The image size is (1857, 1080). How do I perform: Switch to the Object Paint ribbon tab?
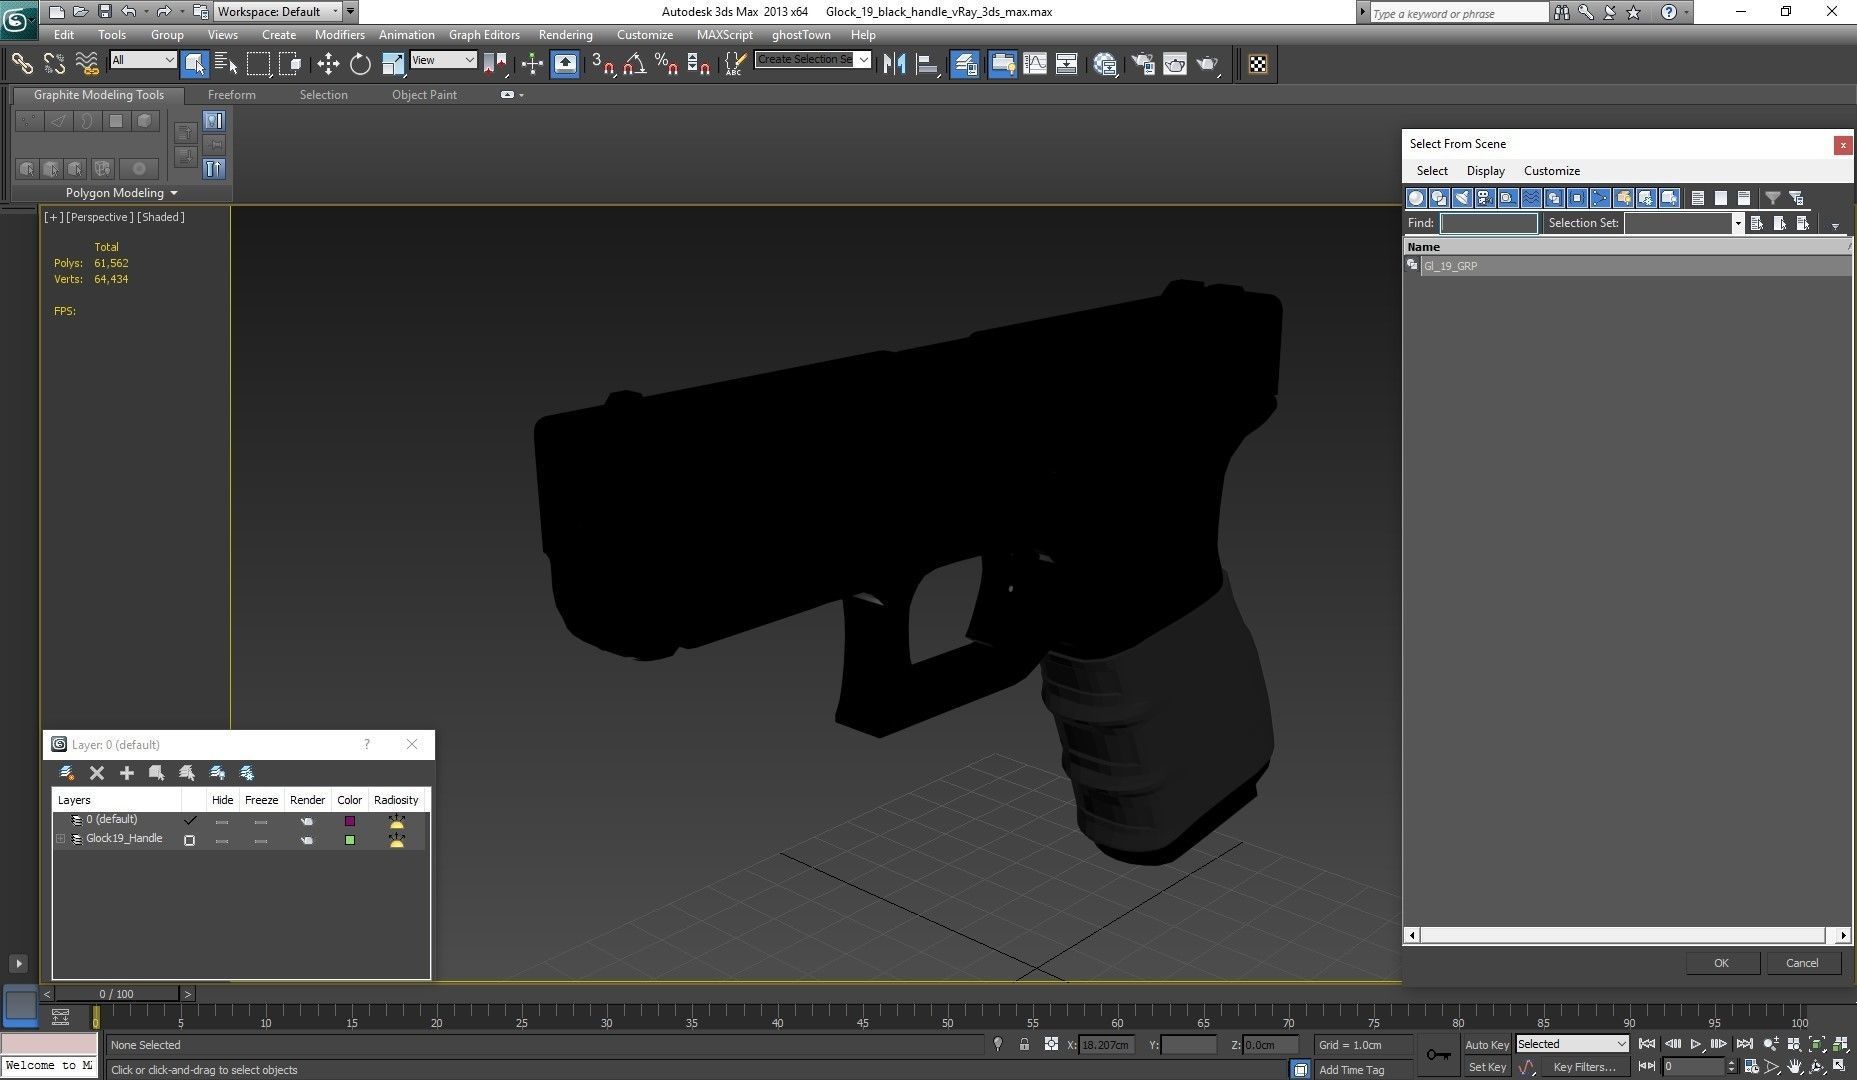tap(424, 95)
